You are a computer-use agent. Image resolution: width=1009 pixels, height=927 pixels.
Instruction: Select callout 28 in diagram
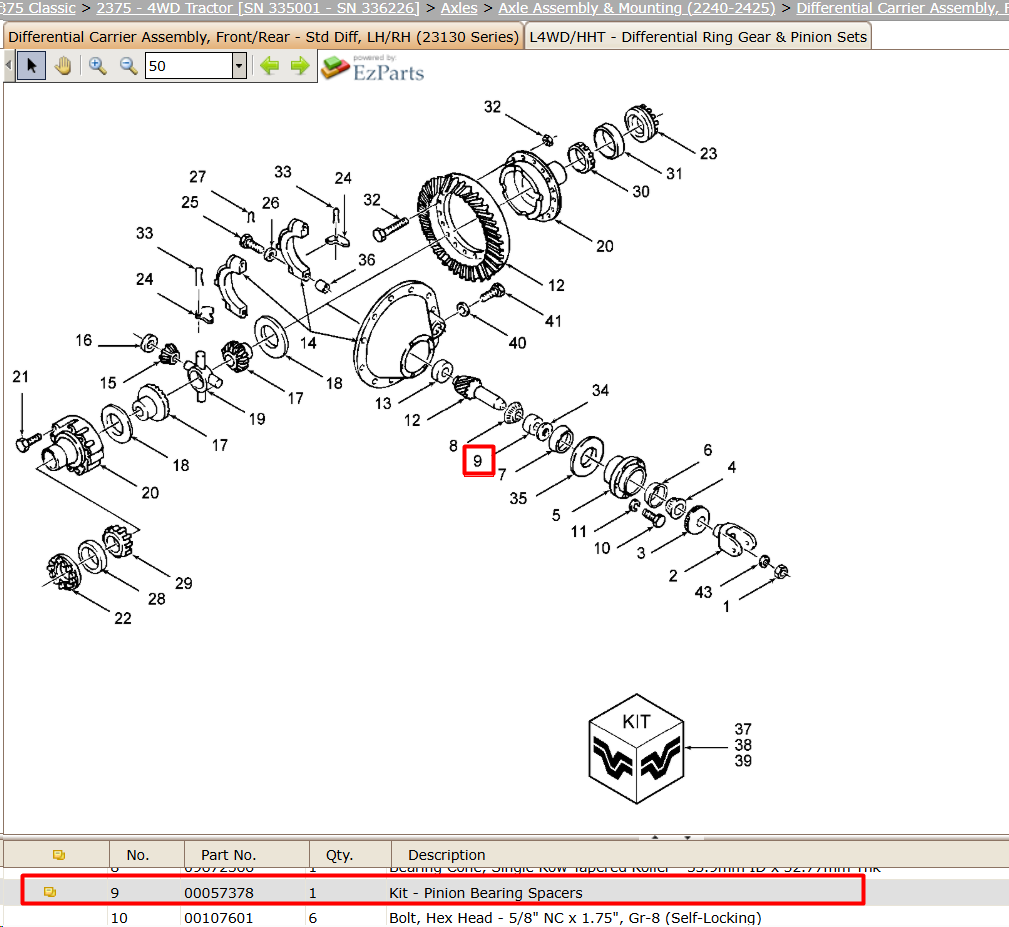coord(157,600)
